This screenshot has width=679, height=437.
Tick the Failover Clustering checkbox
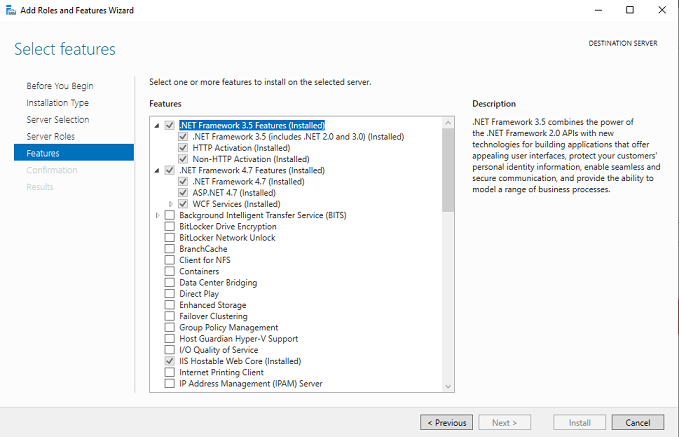(x=169, y=316)
